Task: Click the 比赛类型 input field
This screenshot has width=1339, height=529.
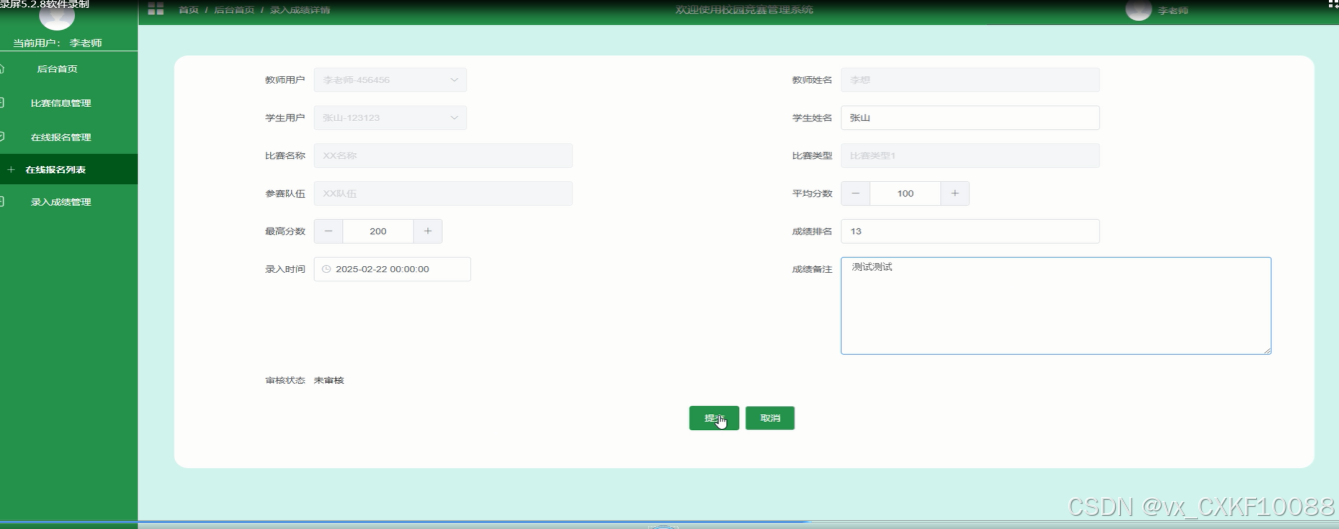Action: (x=970, y=156)
